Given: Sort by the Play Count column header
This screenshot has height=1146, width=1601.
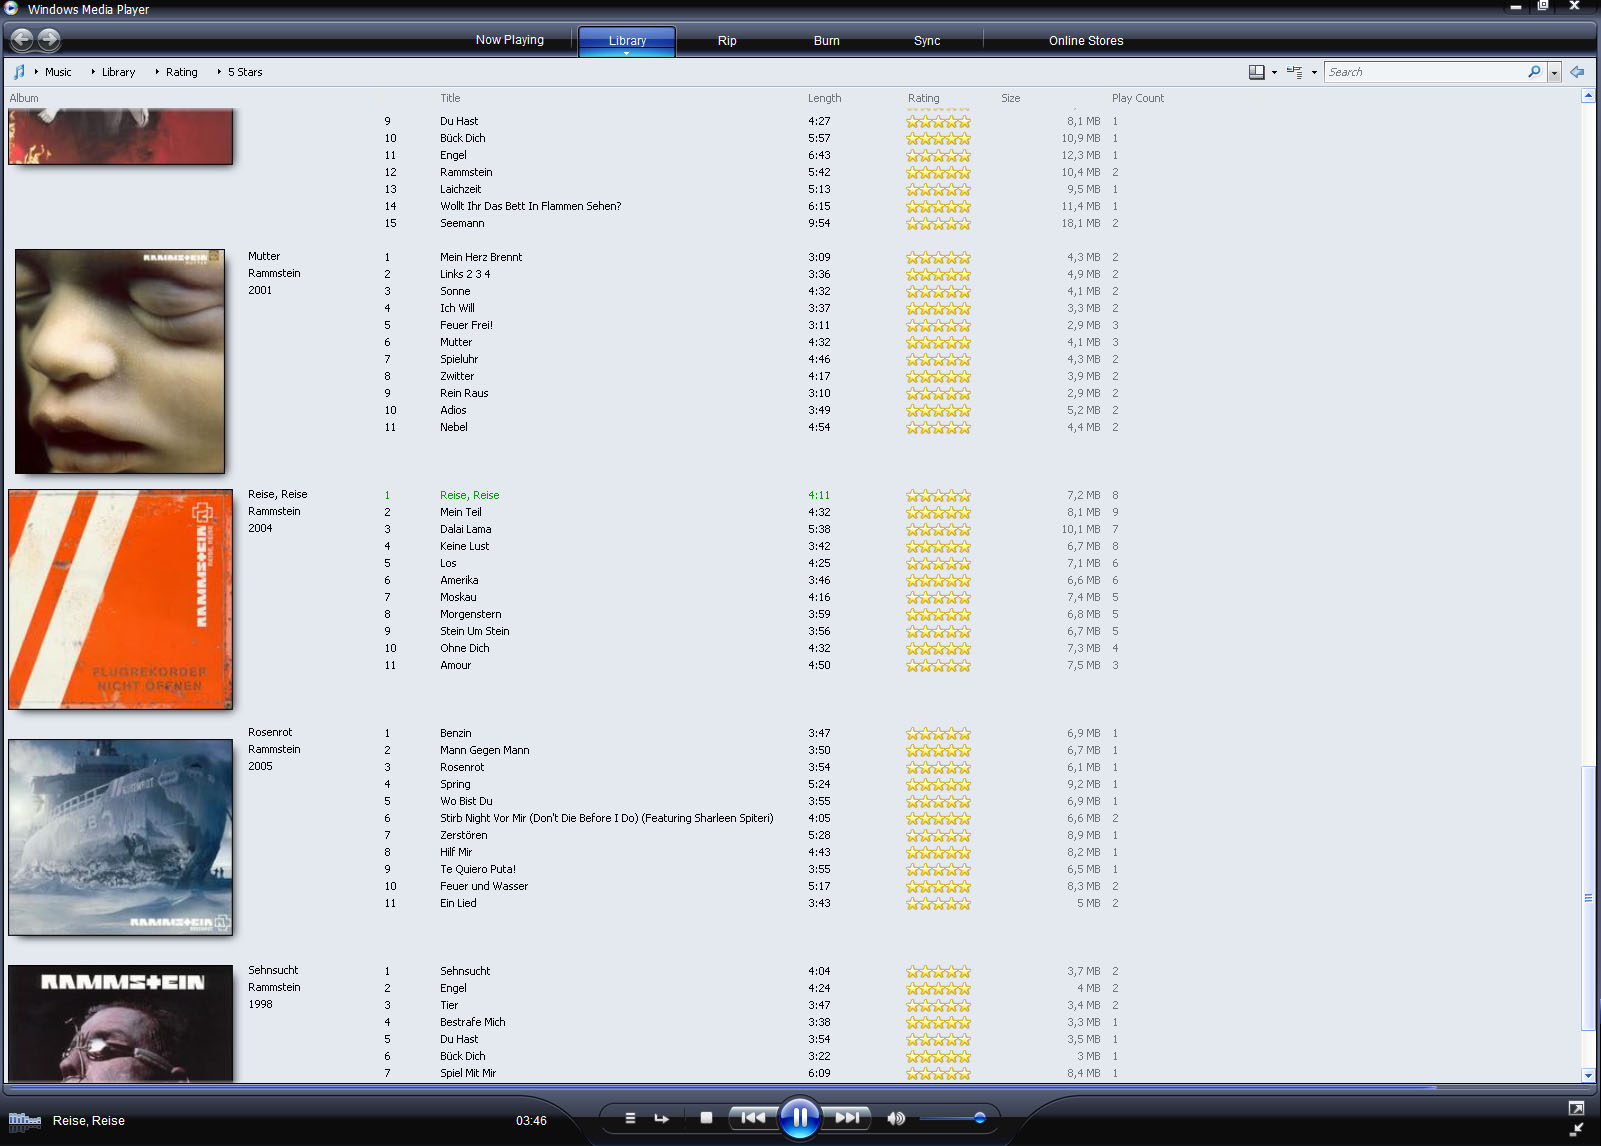Looking at the screenshot, I should point(1138,98).
